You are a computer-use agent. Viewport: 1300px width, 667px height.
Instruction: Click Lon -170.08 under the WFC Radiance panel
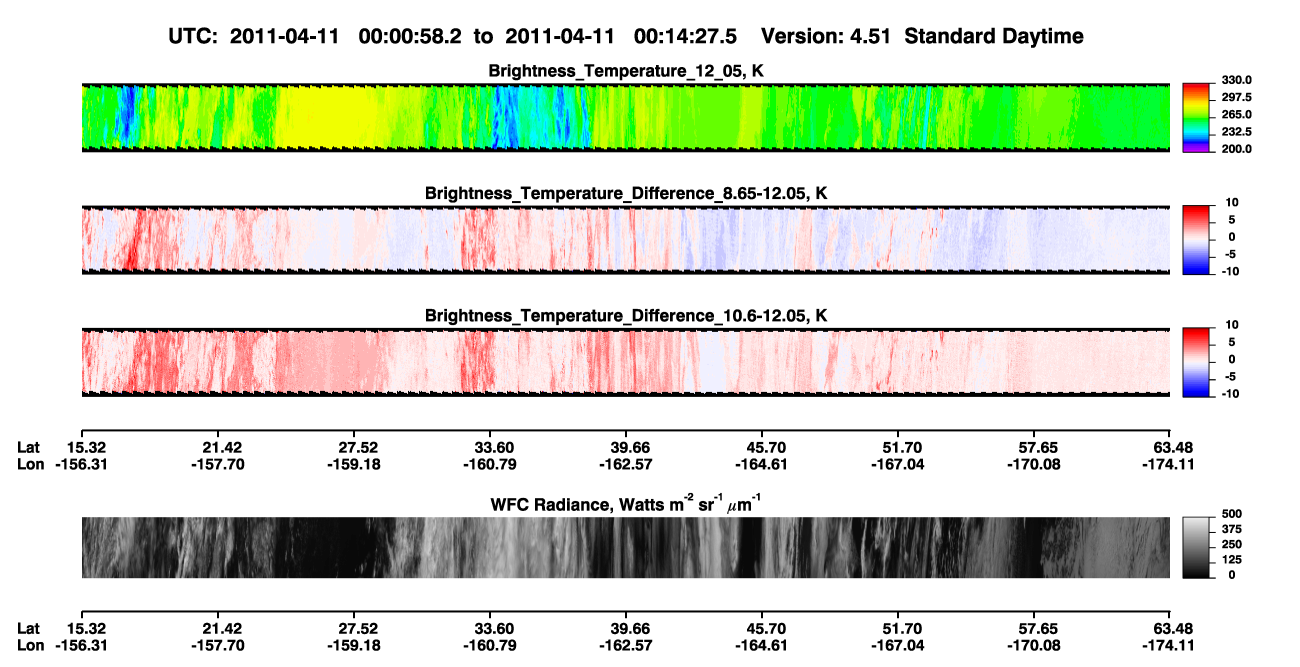(1034, 646)
